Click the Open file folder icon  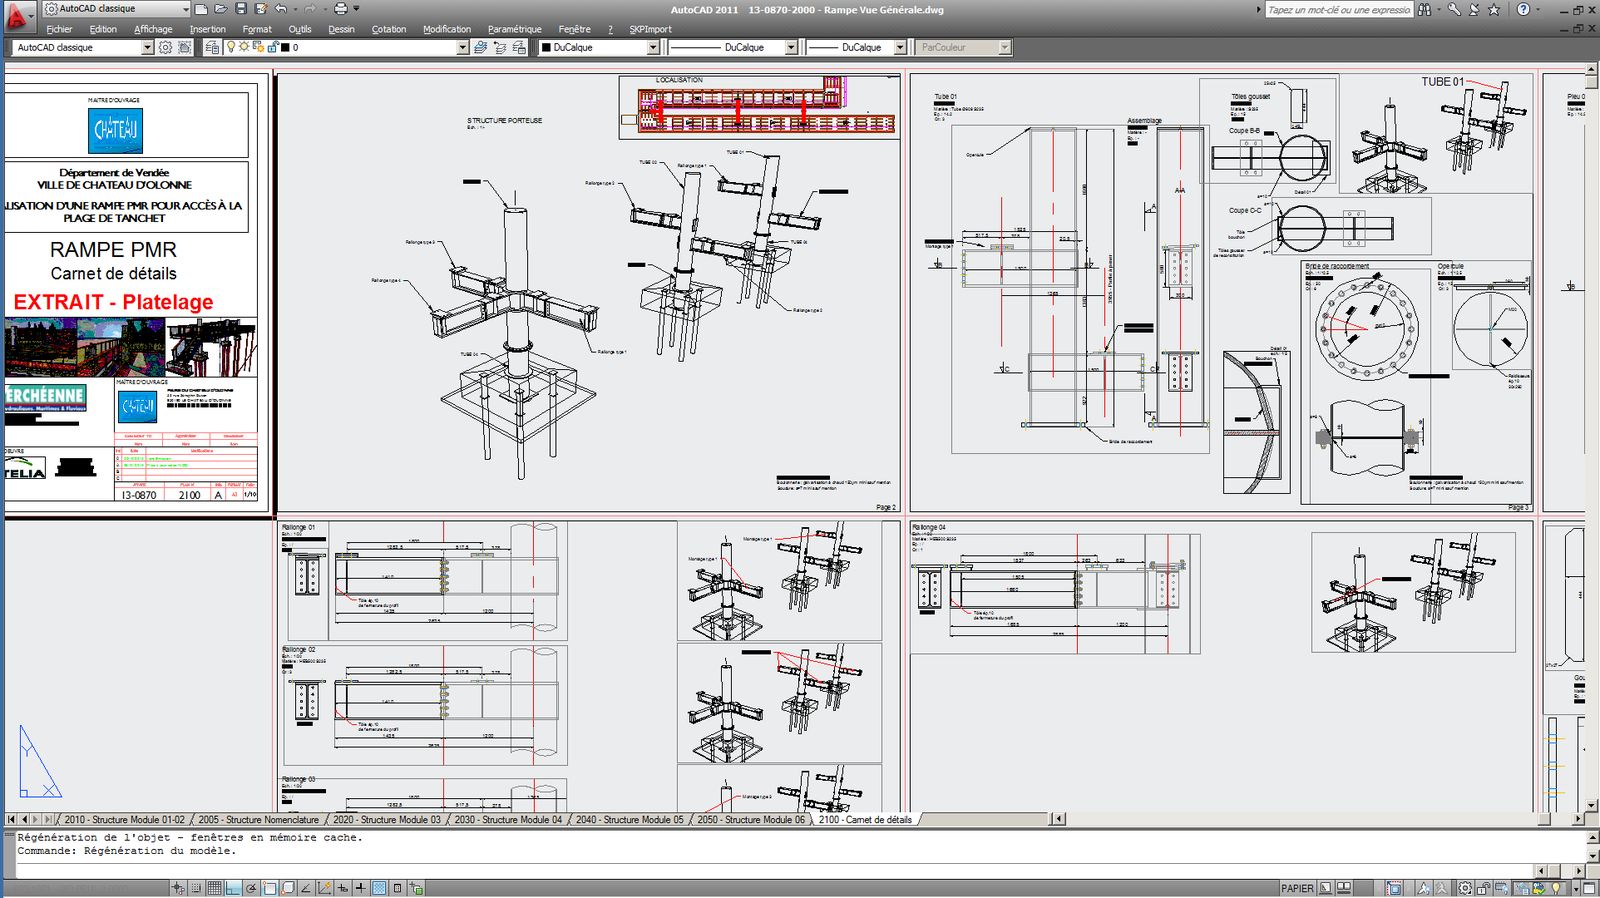[x=221, y=9]
